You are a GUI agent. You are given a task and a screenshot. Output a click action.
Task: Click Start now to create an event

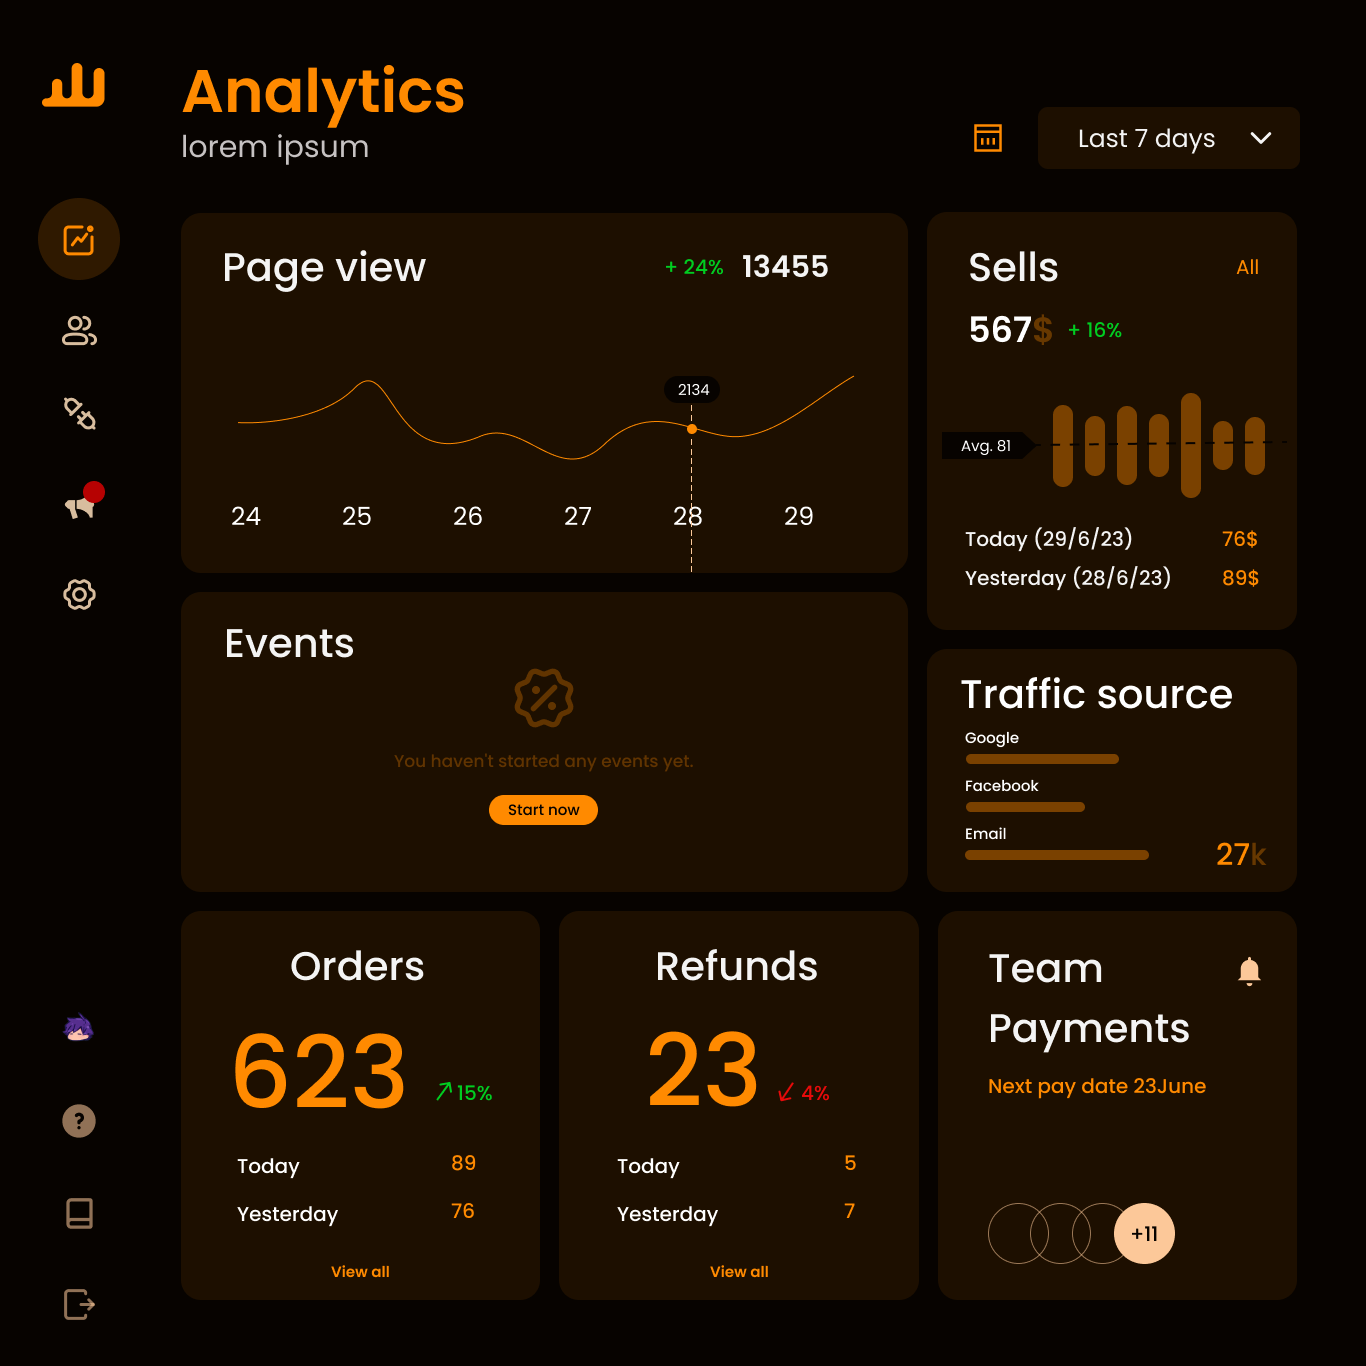coord(543,810)
